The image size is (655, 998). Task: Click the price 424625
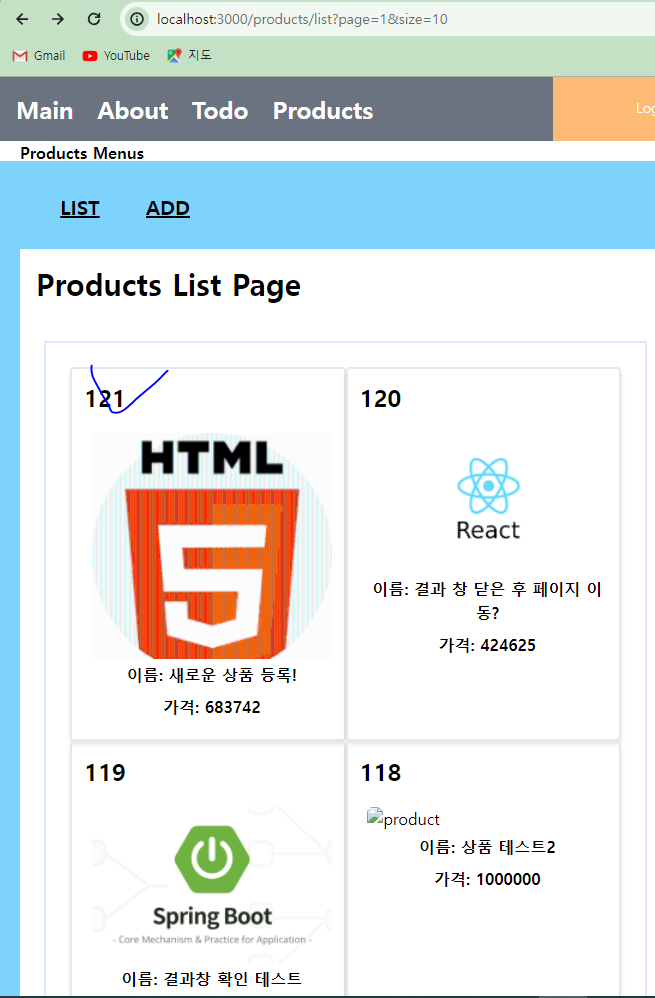[x=488, y=645]
